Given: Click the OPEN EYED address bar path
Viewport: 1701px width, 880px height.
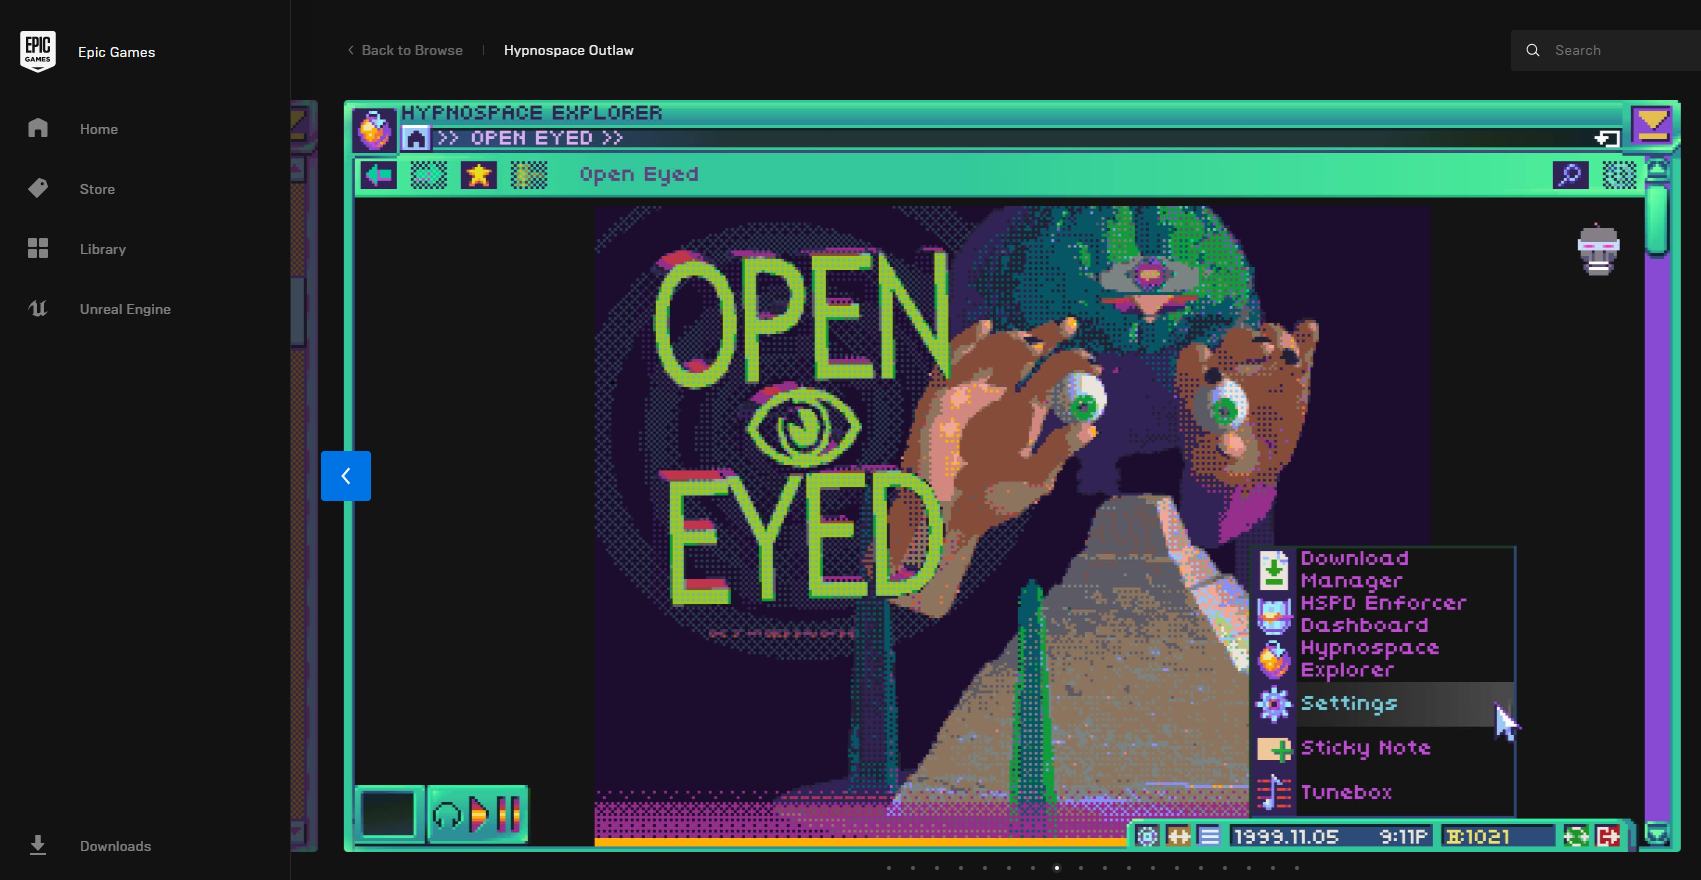Looking at the screenshot, I should point(531,138).
